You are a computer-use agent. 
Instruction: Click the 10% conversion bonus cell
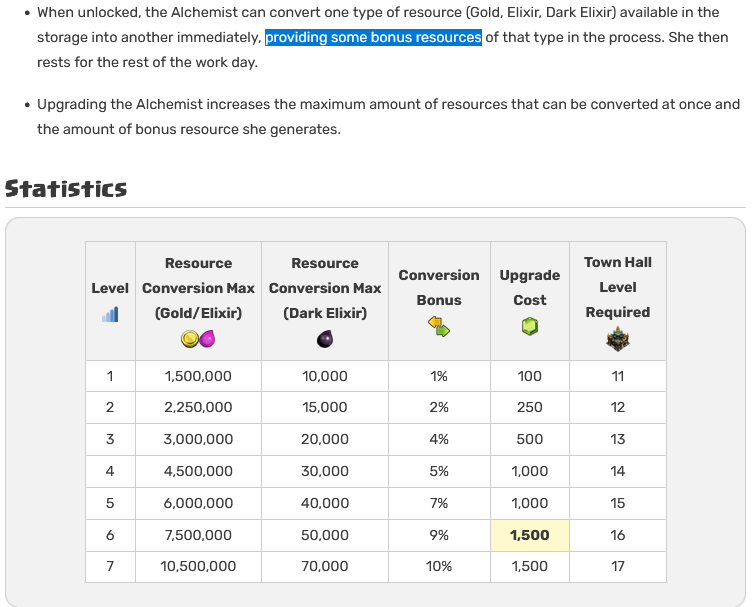pos(439,566)
